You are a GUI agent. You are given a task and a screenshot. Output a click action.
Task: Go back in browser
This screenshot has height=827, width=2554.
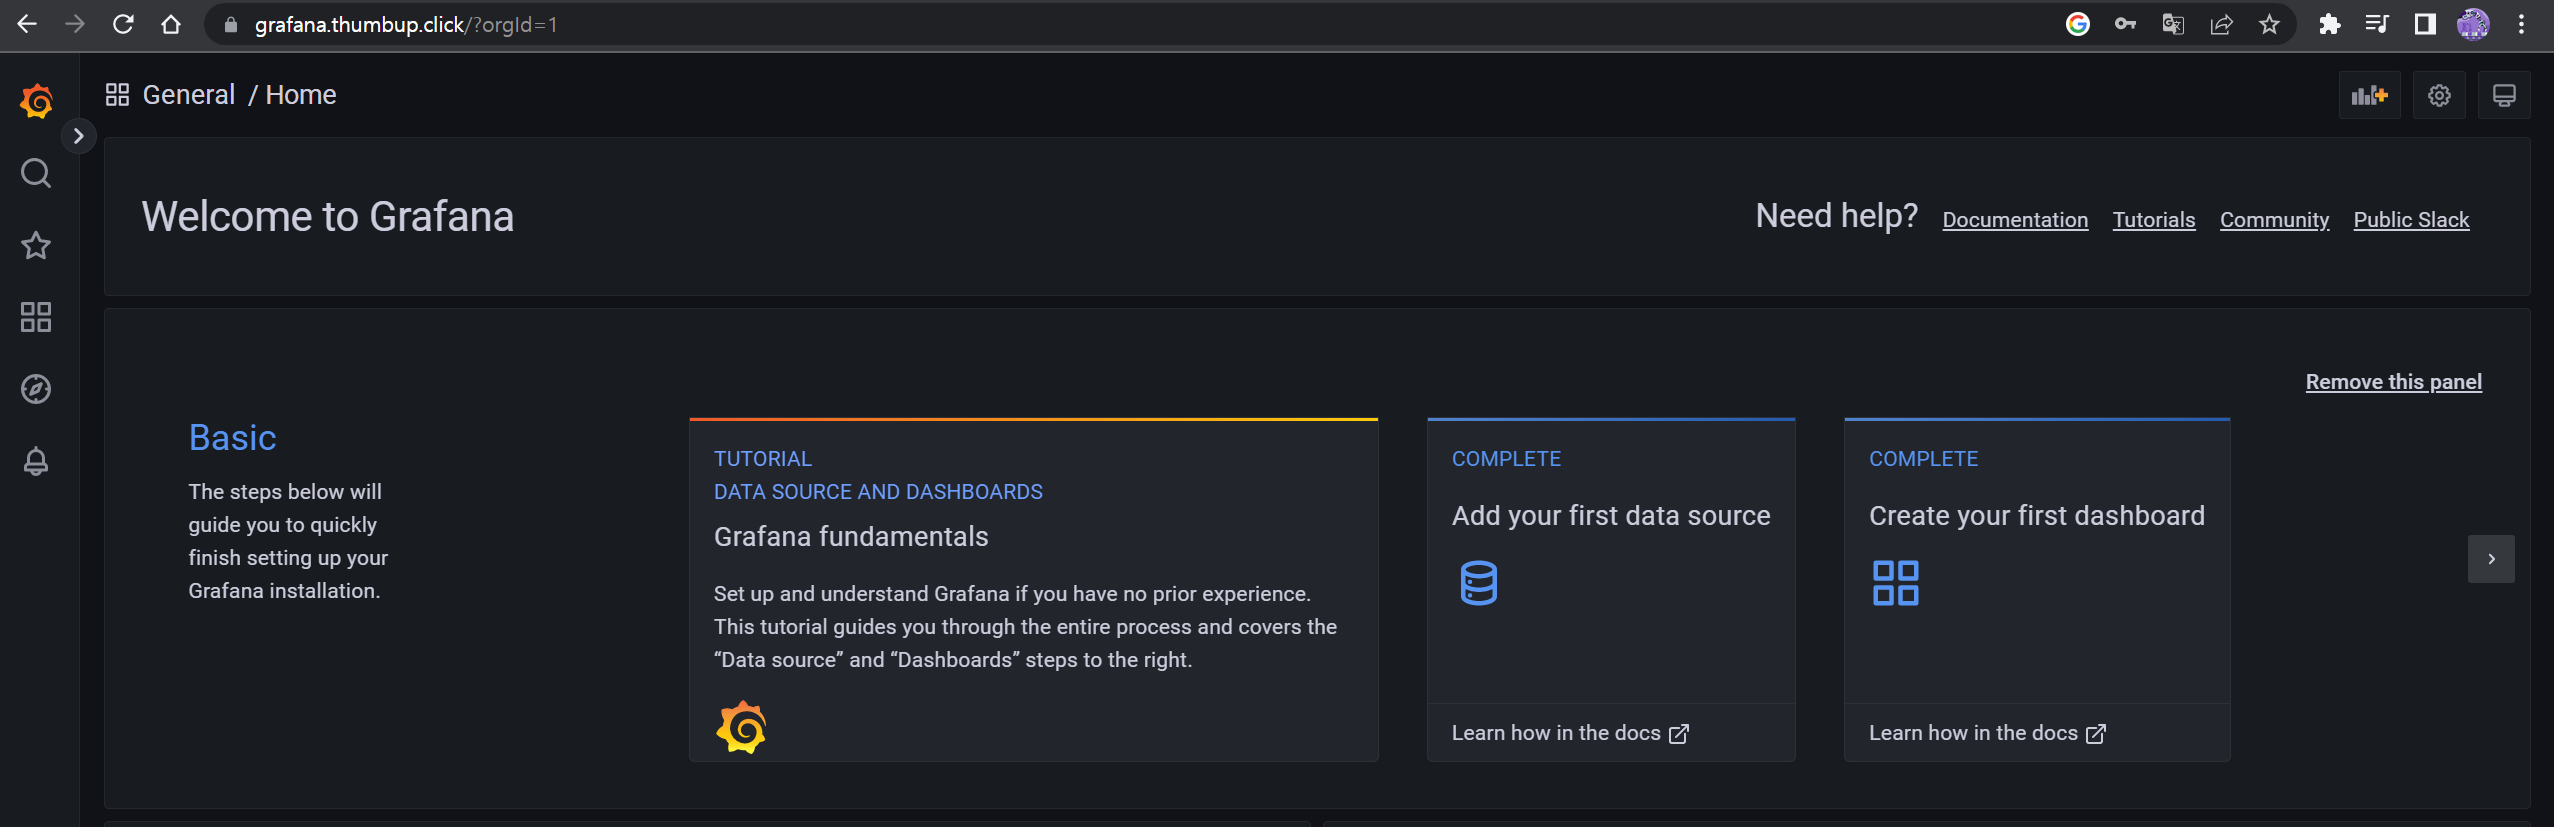tap(27, 24)
